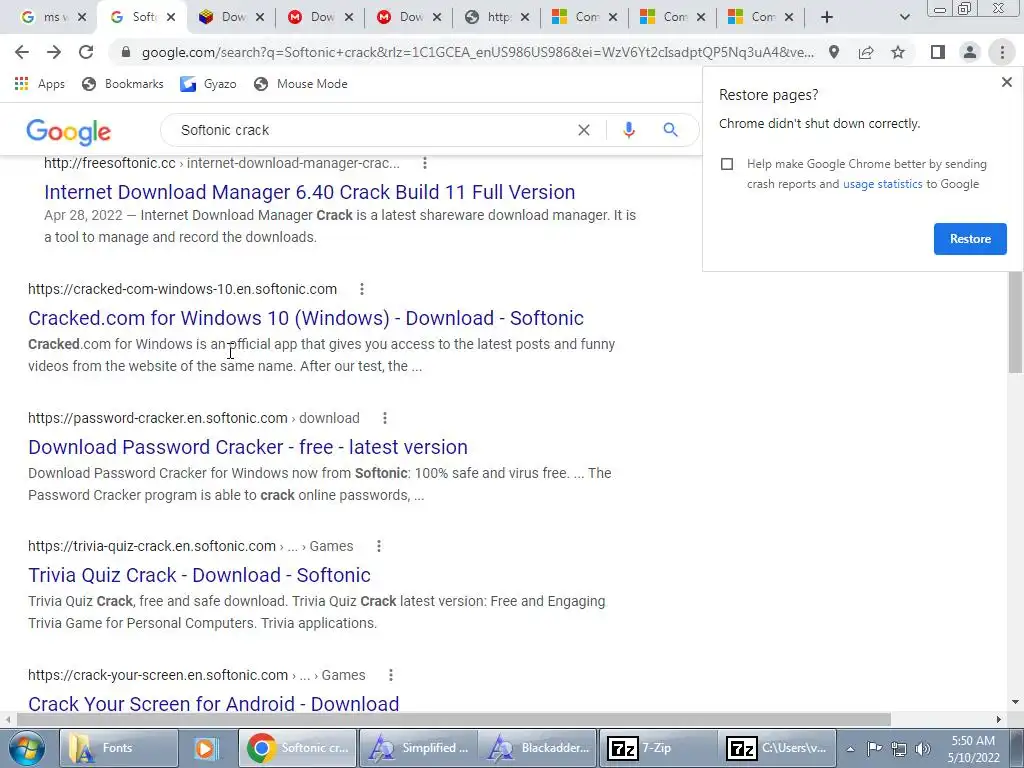Share this page with the share icon

tap(866, 52)
